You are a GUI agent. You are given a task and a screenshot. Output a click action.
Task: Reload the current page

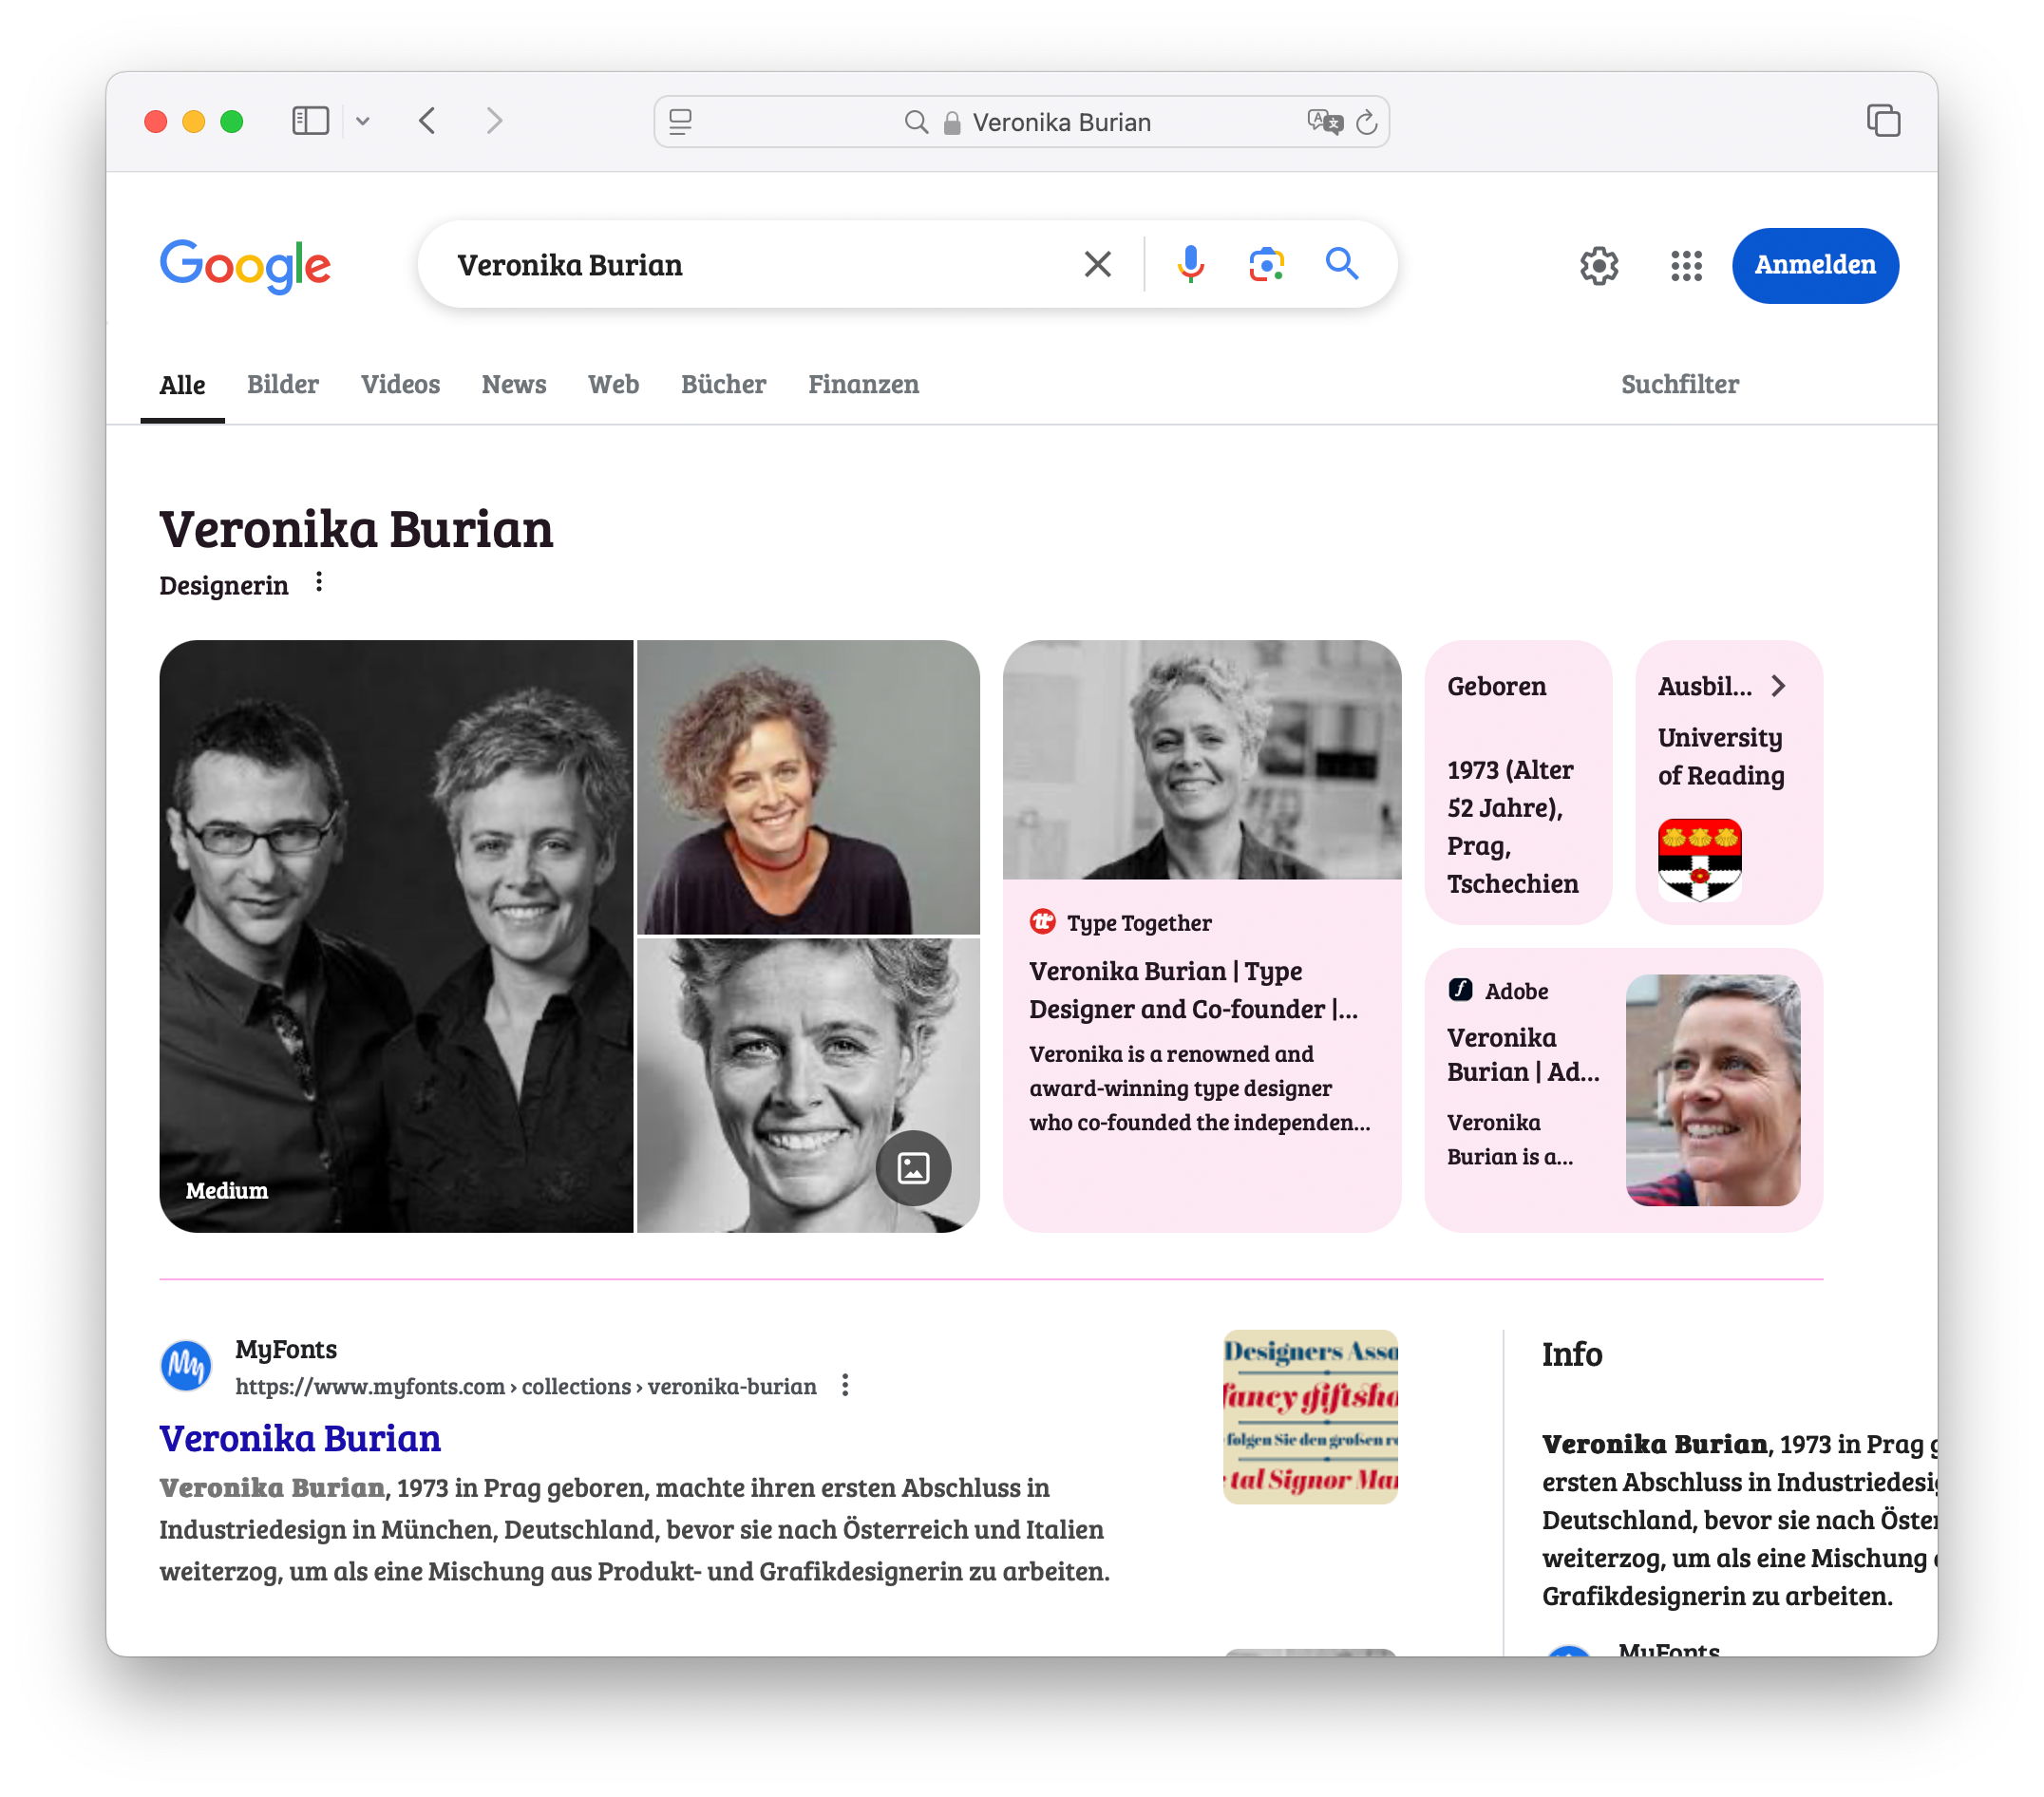click(1367, 122)
